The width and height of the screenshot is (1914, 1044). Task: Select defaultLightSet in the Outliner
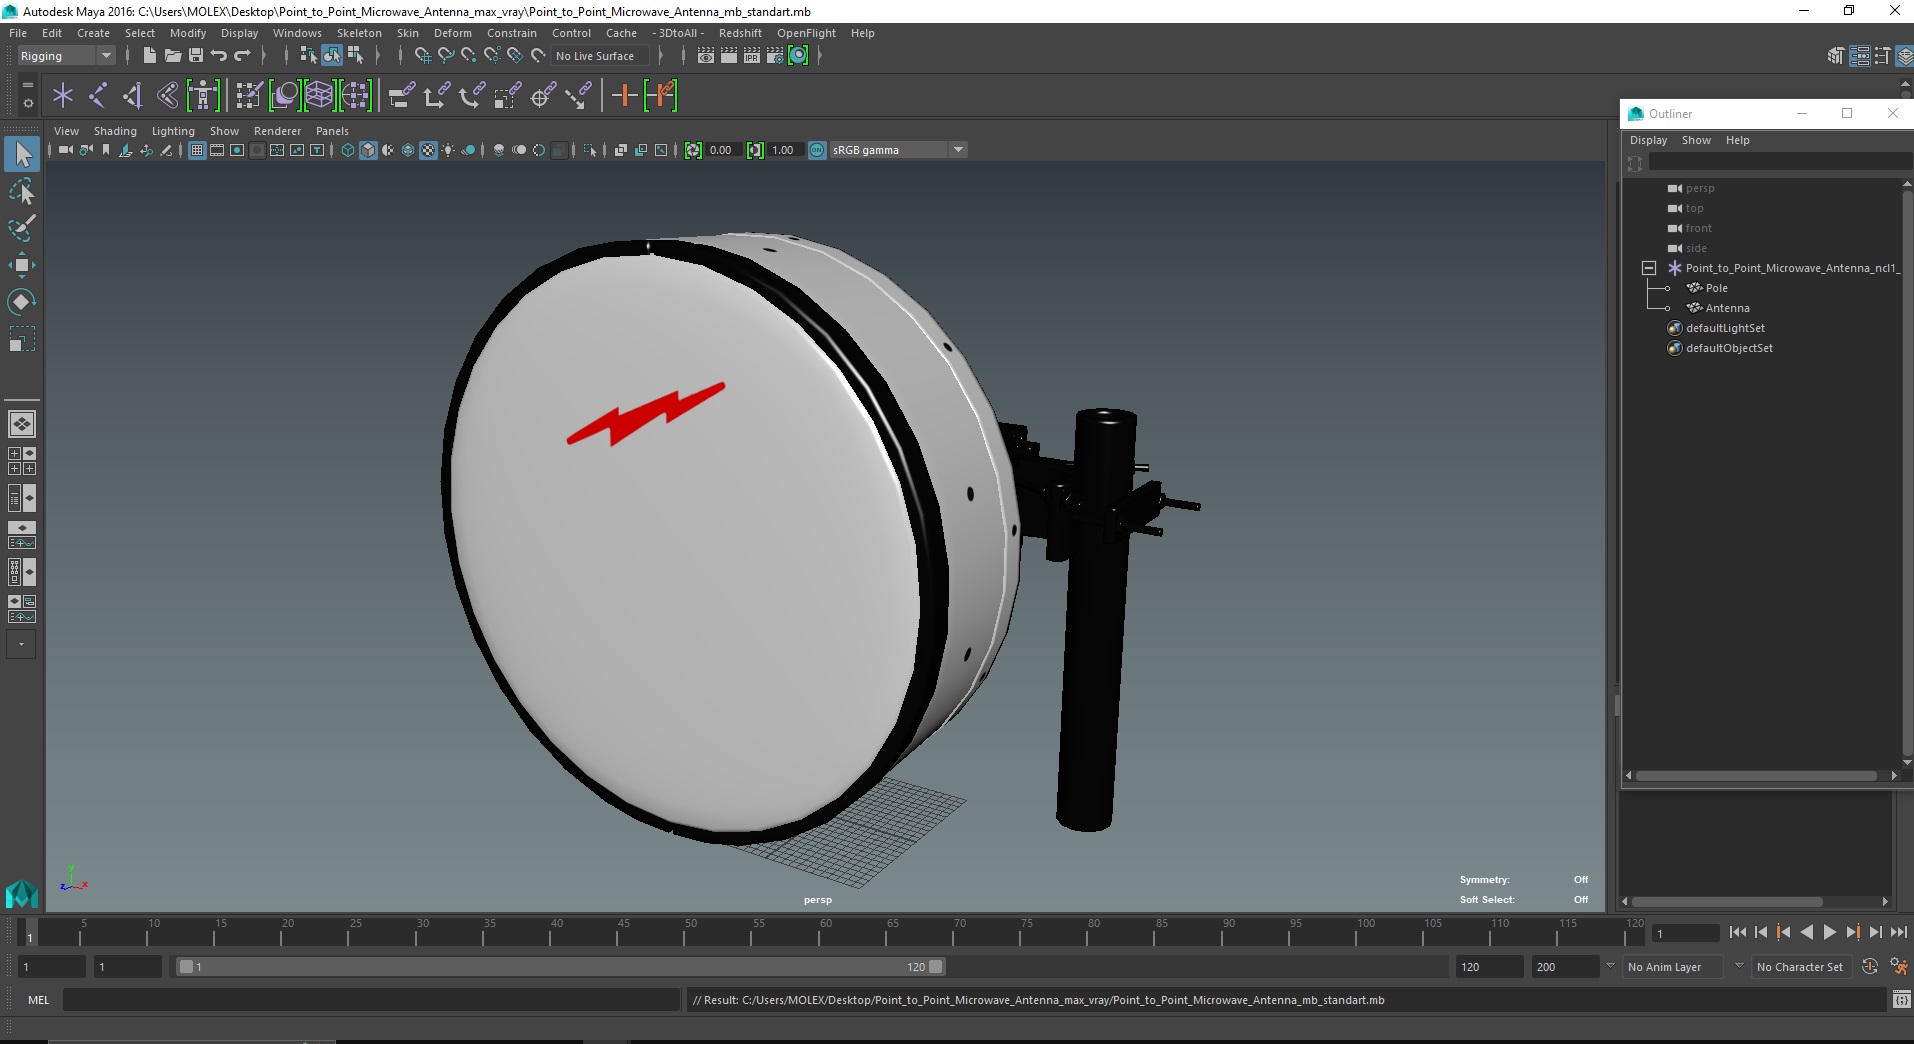(1725, 328)
